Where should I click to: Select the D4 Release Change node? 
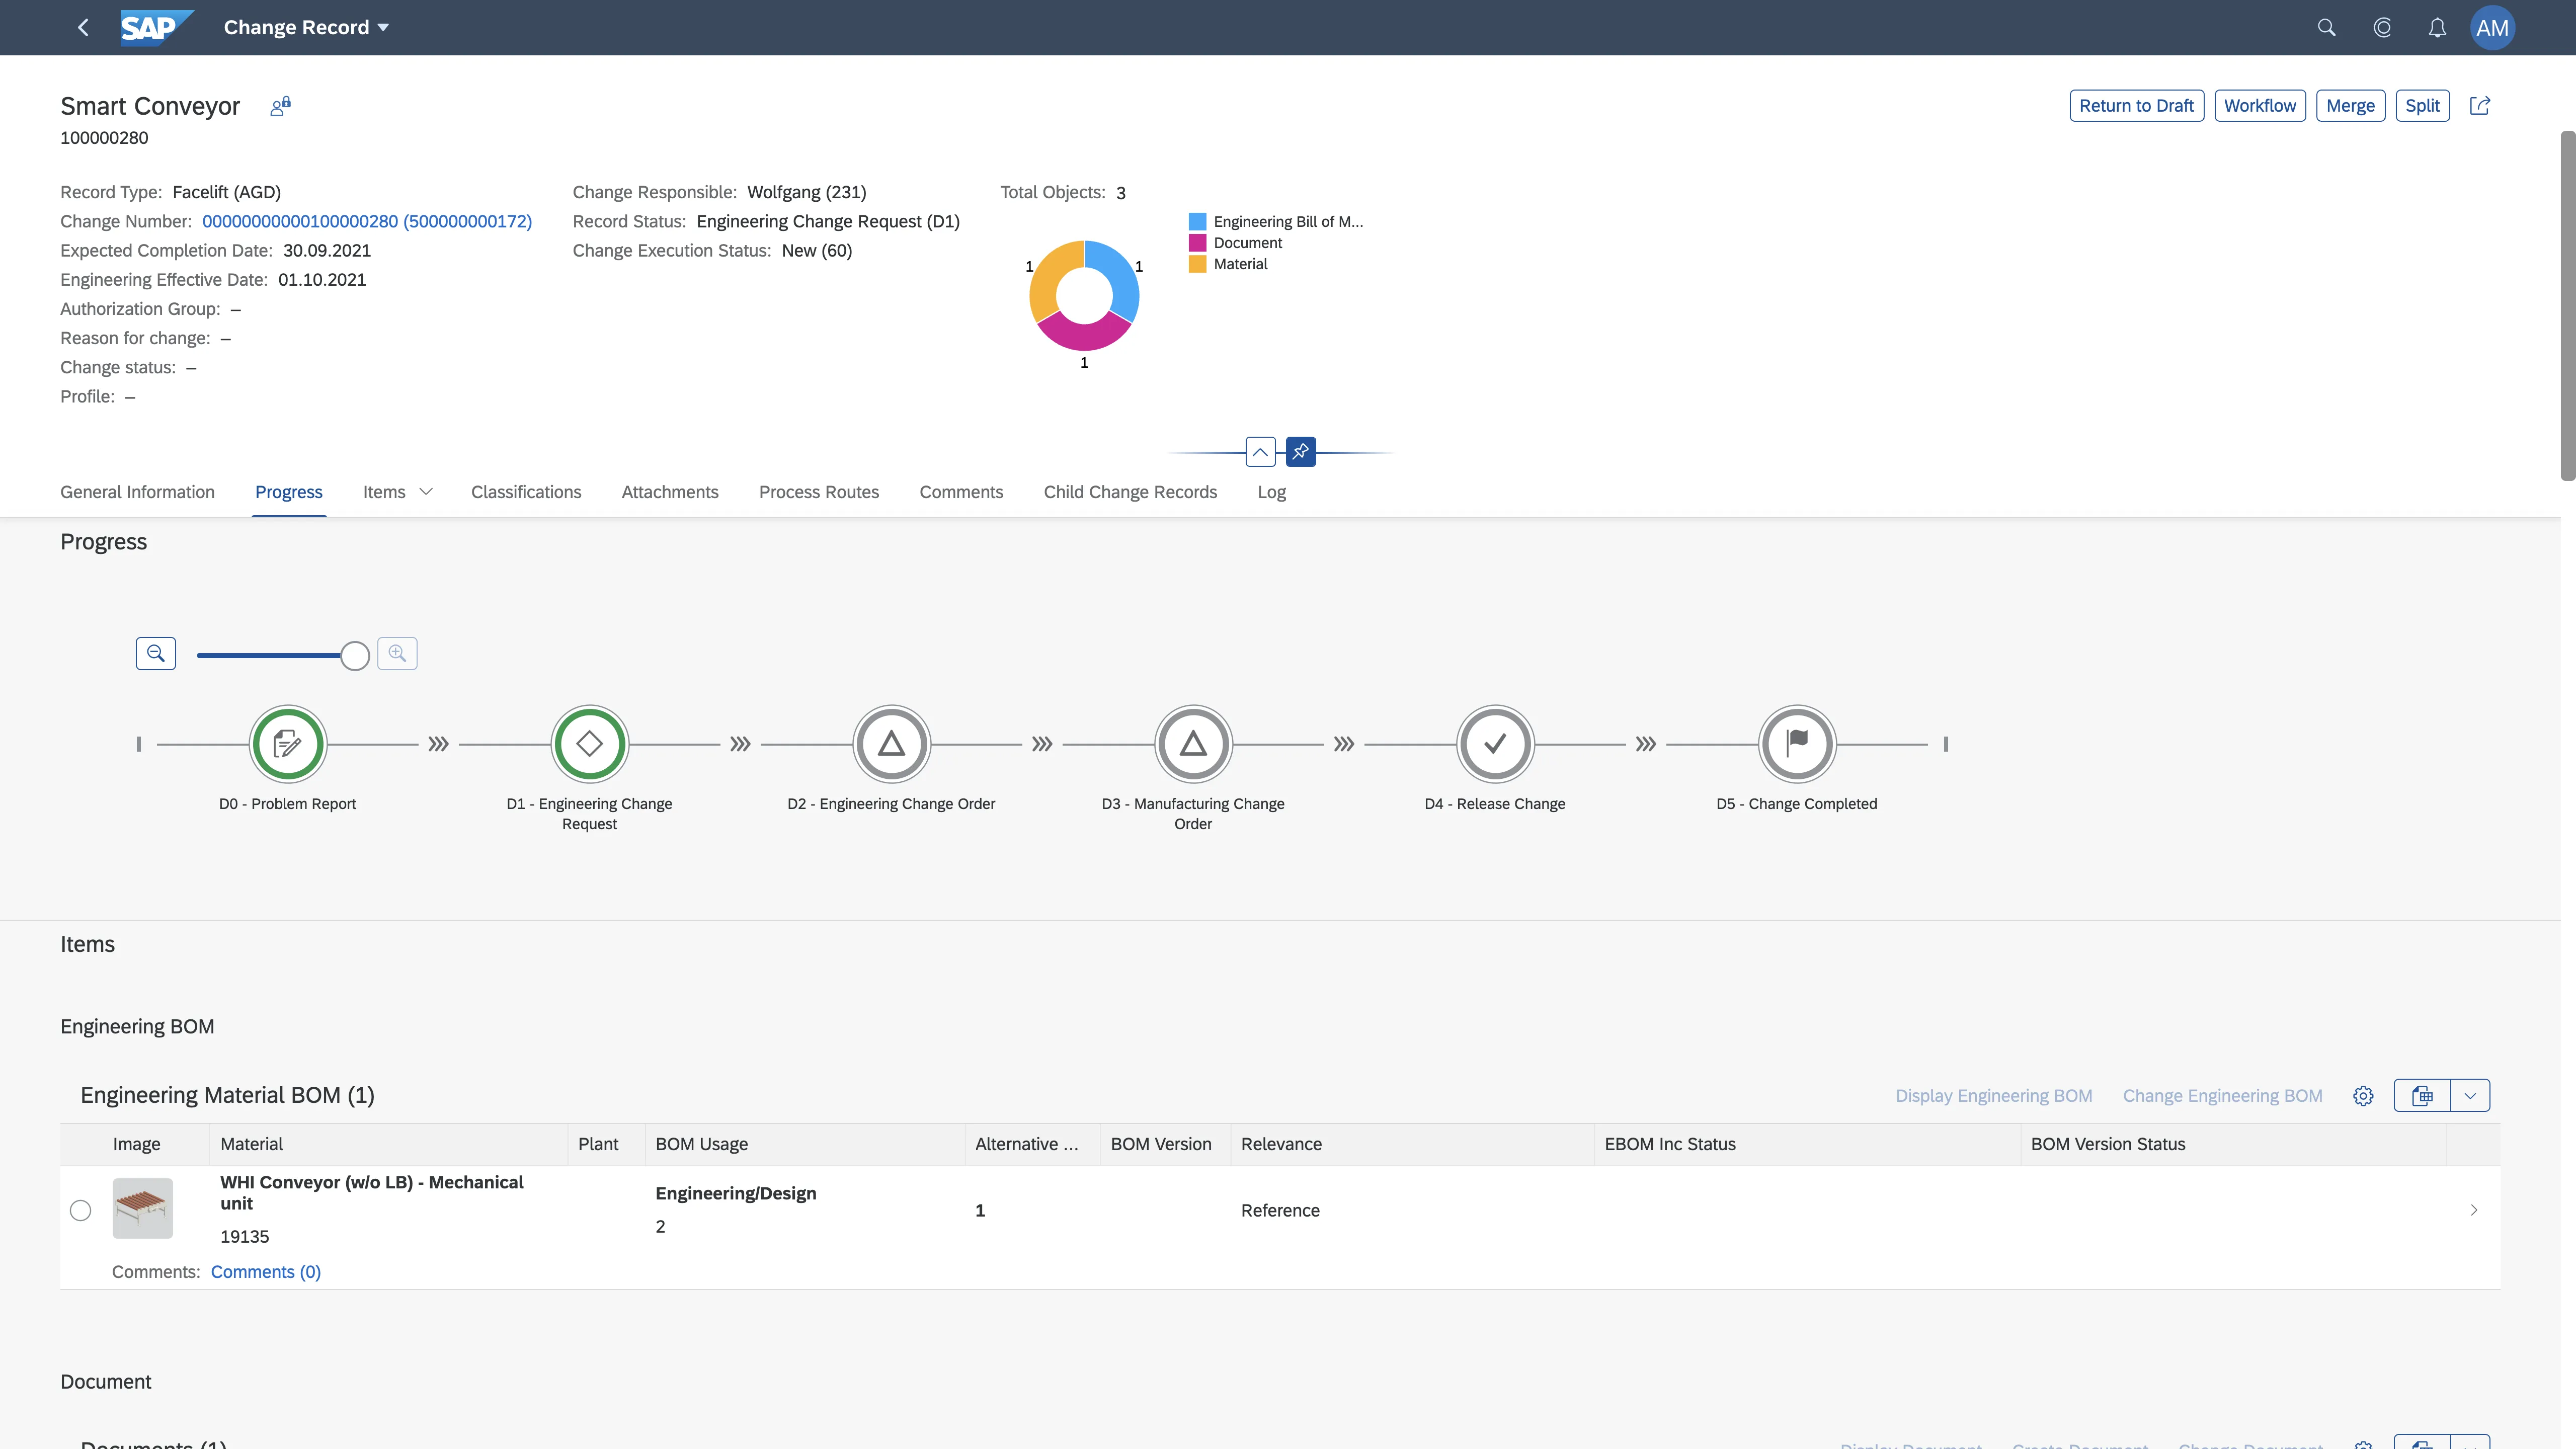(x=1494, y=743)
